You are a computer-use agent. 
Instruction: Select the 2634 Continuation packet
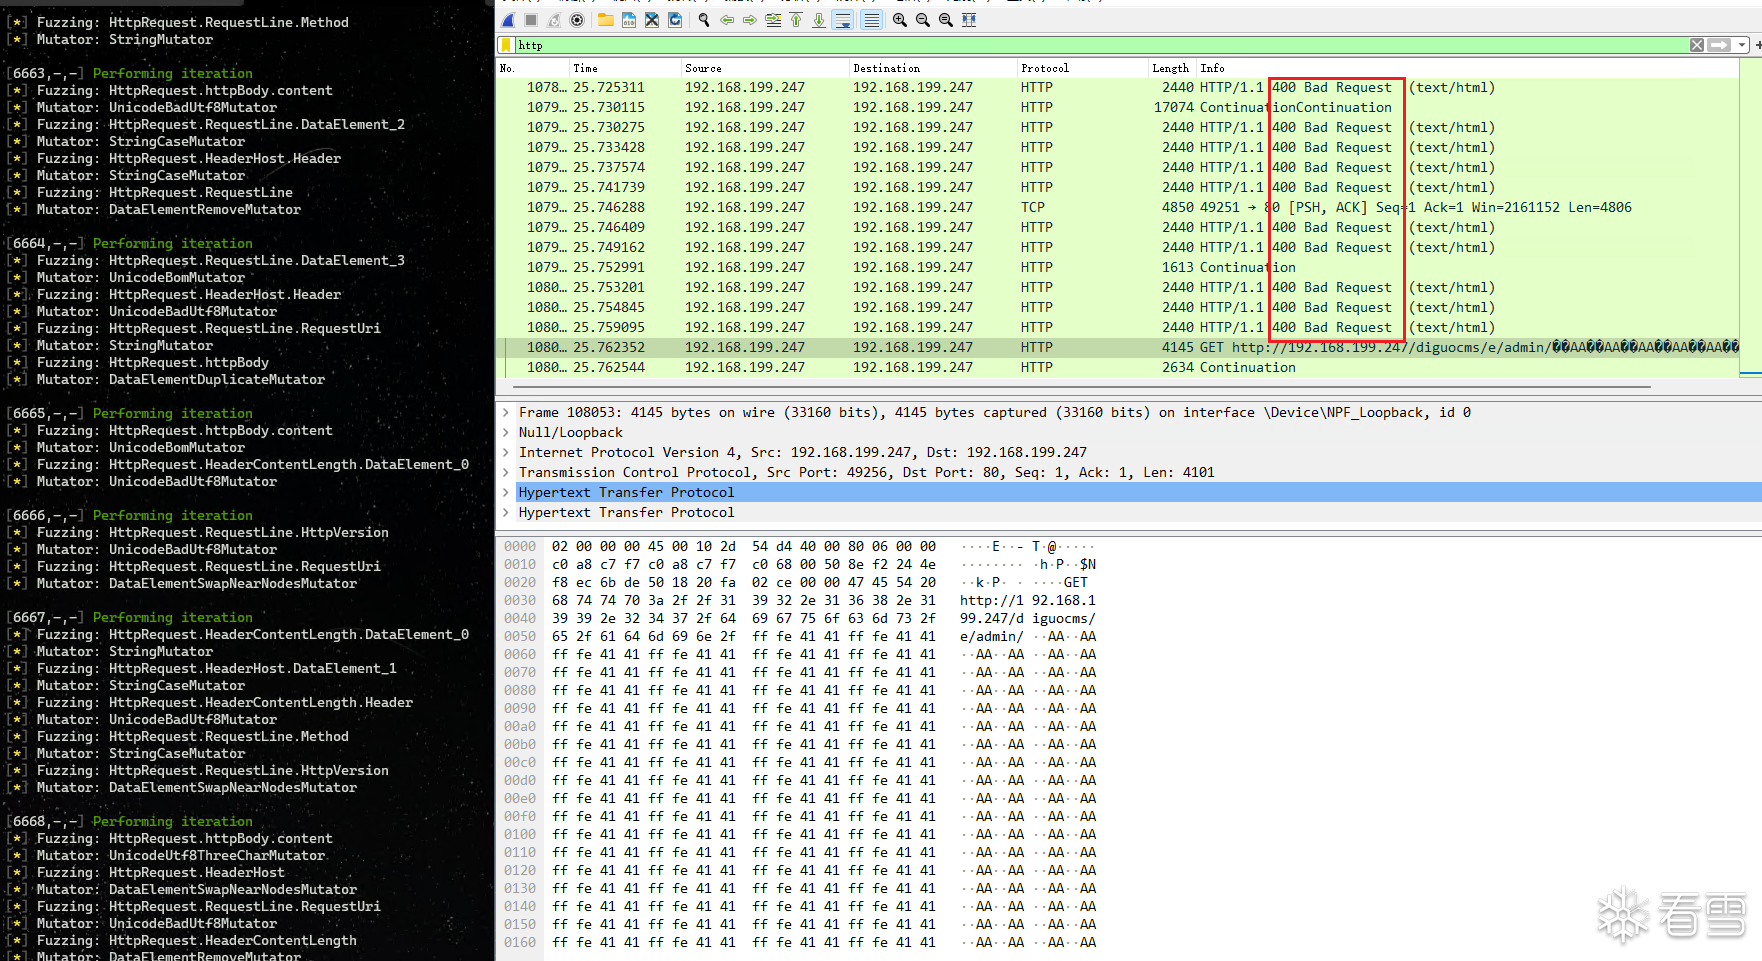point(1118,367)
